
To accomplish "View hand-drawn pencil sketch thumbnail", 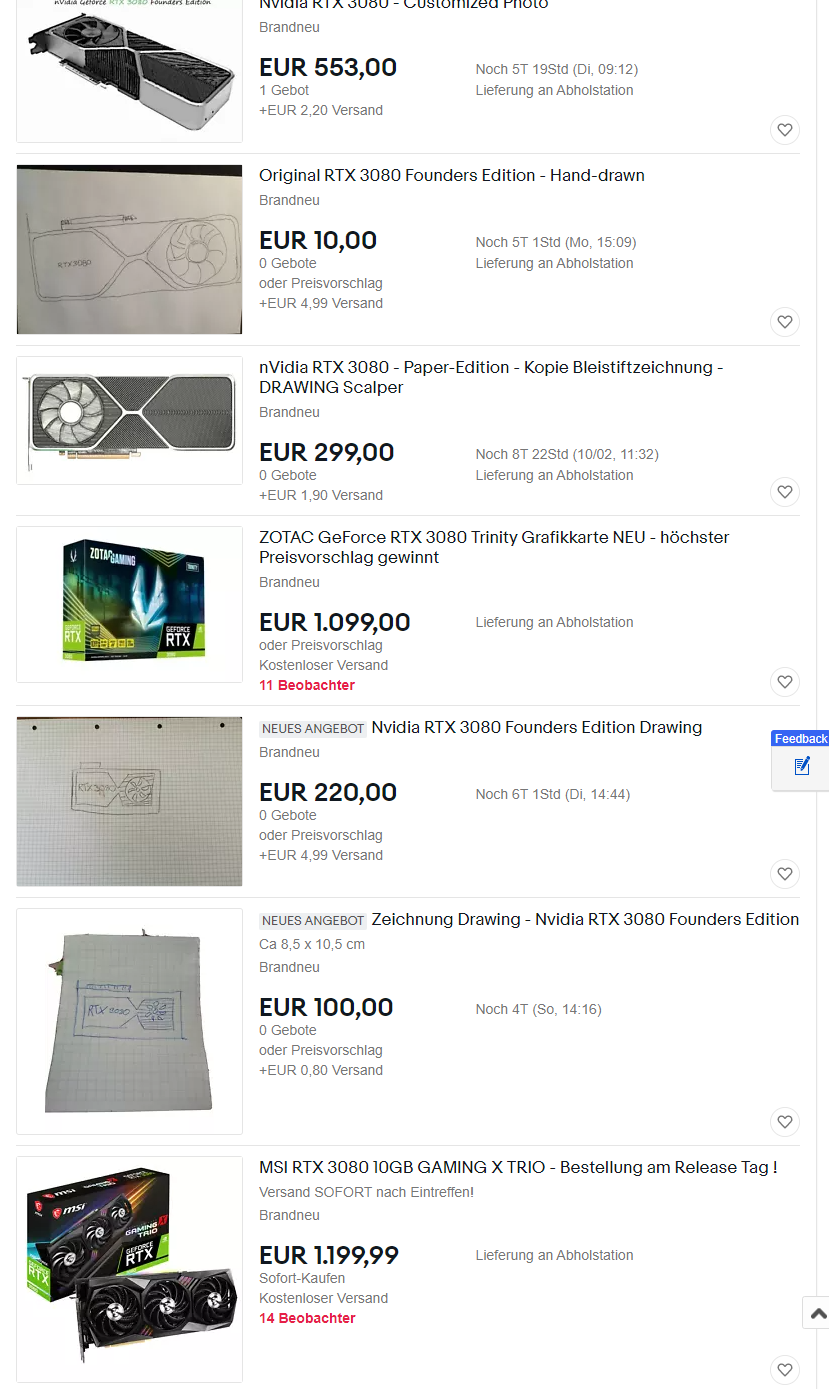I will (130, 249).
